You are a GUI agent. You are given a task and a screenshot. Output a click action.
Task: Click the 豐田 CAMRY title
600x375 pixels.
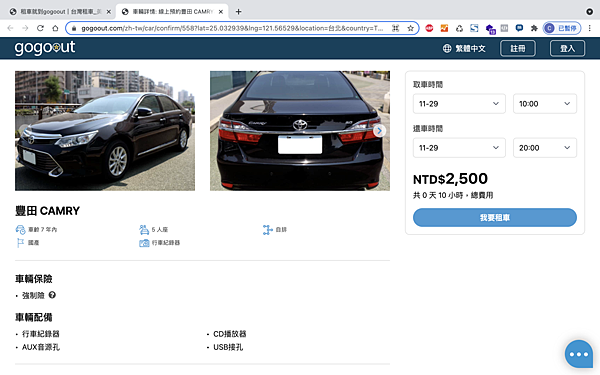(47, 211)
